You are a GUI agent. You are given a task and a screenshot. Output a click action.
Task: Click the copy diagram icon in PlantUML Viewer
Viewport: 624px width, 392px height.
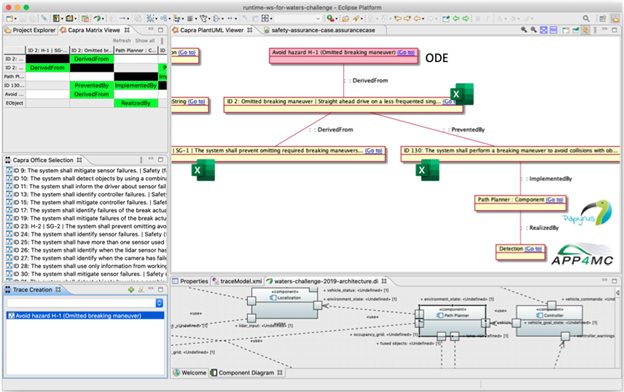(566, 30)
